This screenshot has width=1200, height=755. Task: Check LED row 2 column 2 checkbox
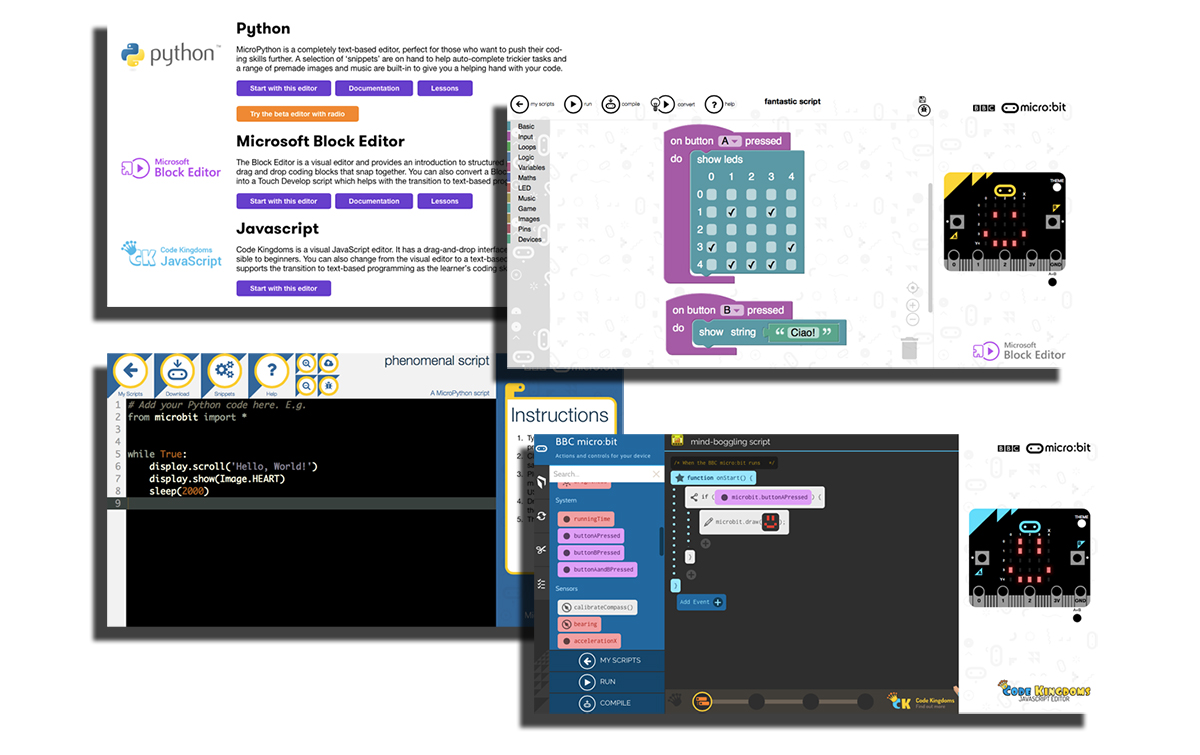(752, 229)
